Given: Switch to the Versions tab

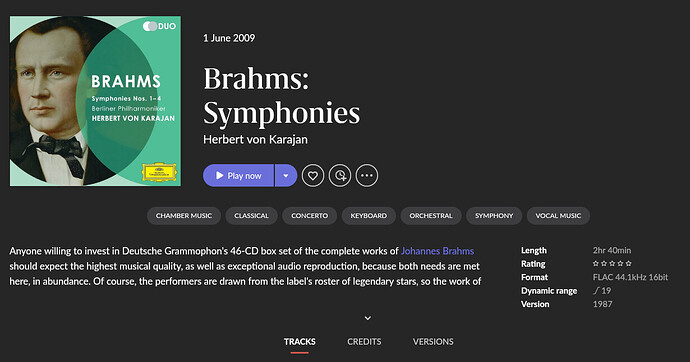Looking at the screenshot, I should [x=433, y=341].
